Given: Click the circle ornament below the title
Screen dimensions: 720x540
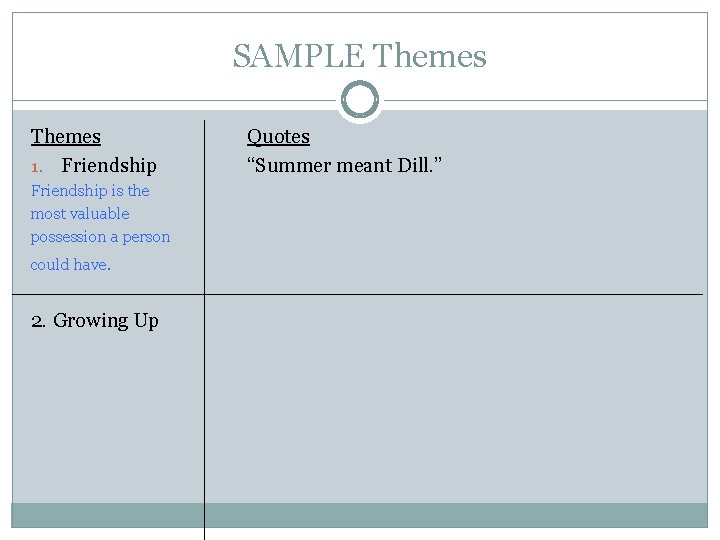Looking at the screenshot, I should click(x=360, y=100).
